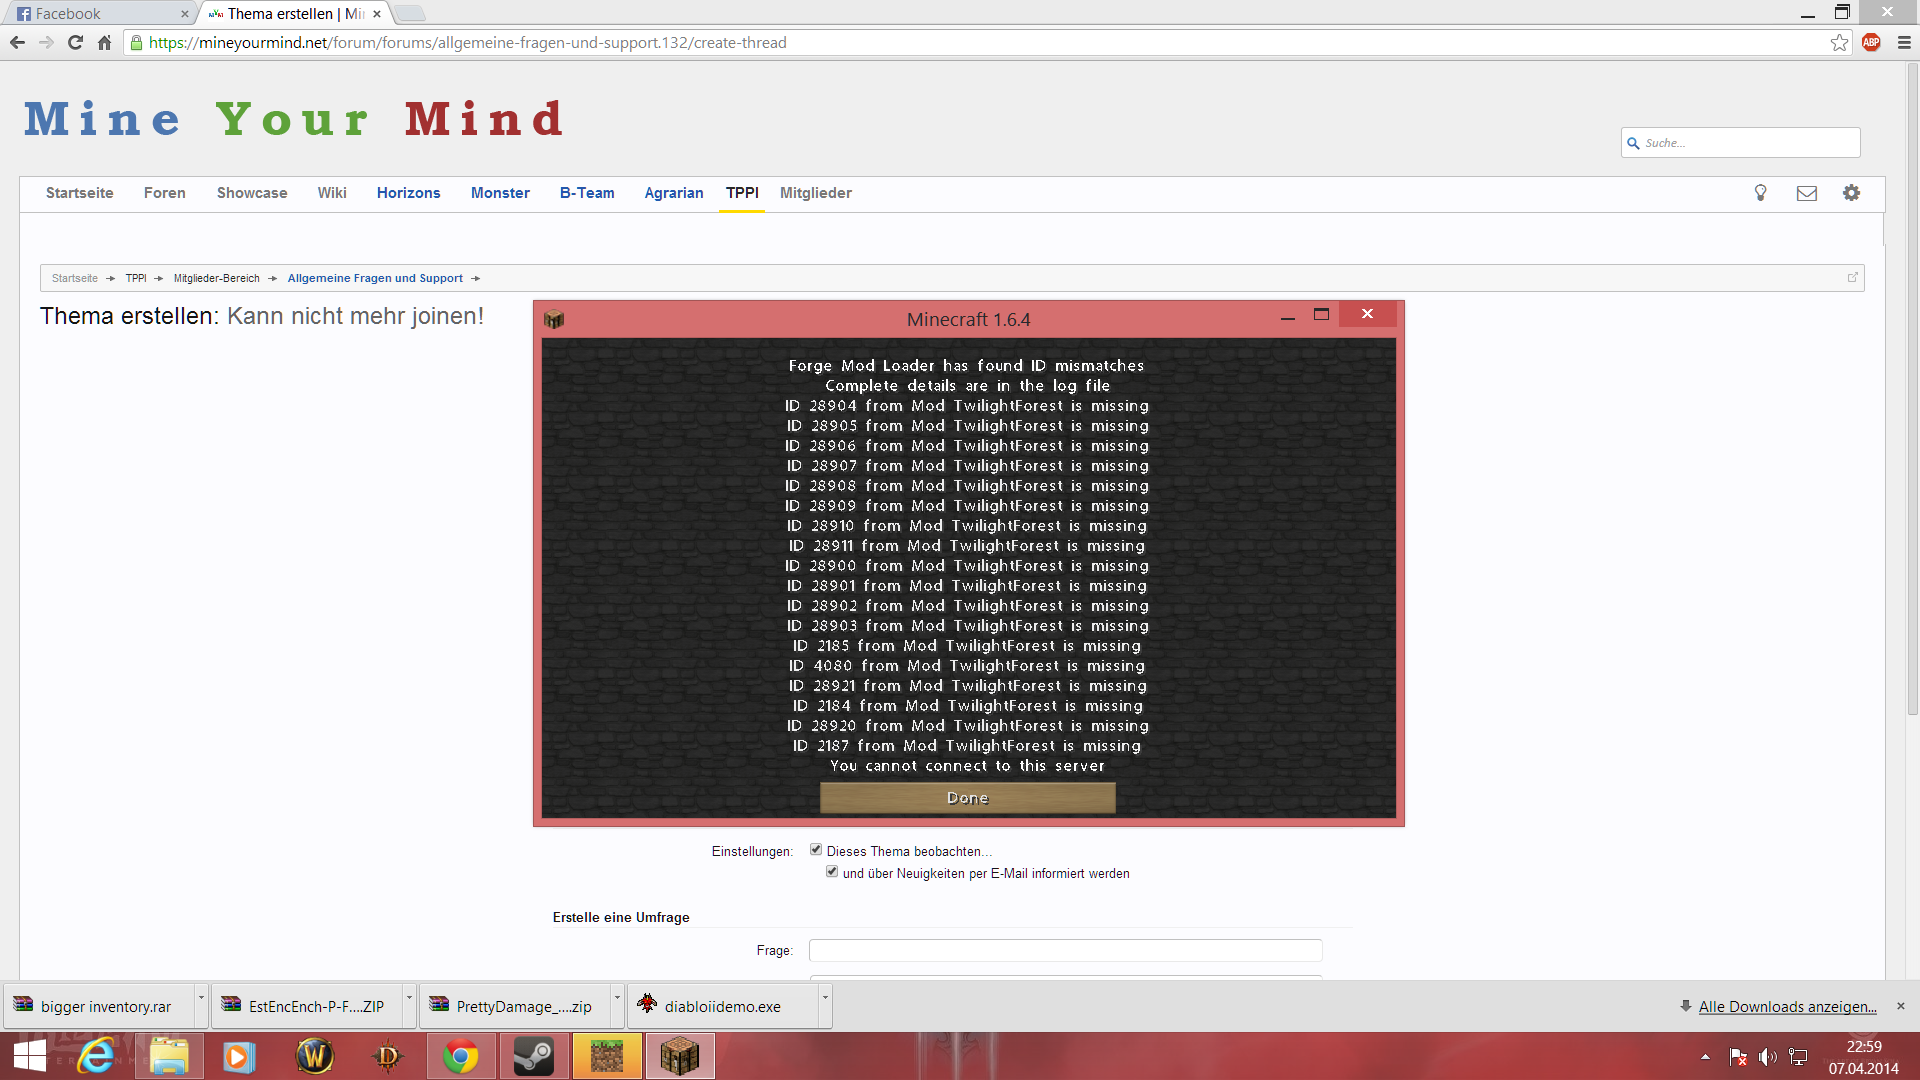Image resolution: width=1920 pixels, height=1080 pixels.
Task: Click the browser forward arrow
Action: pyautogui.click(x=46, y=42)
